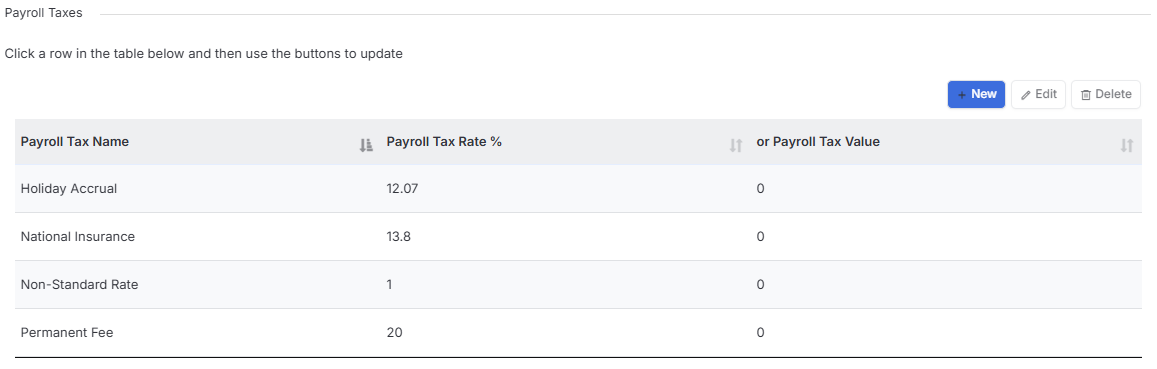Sort by Payroll Tax Rate % sort icon
The width and height of the screenshot is (1157, 369).
point(735,145)
